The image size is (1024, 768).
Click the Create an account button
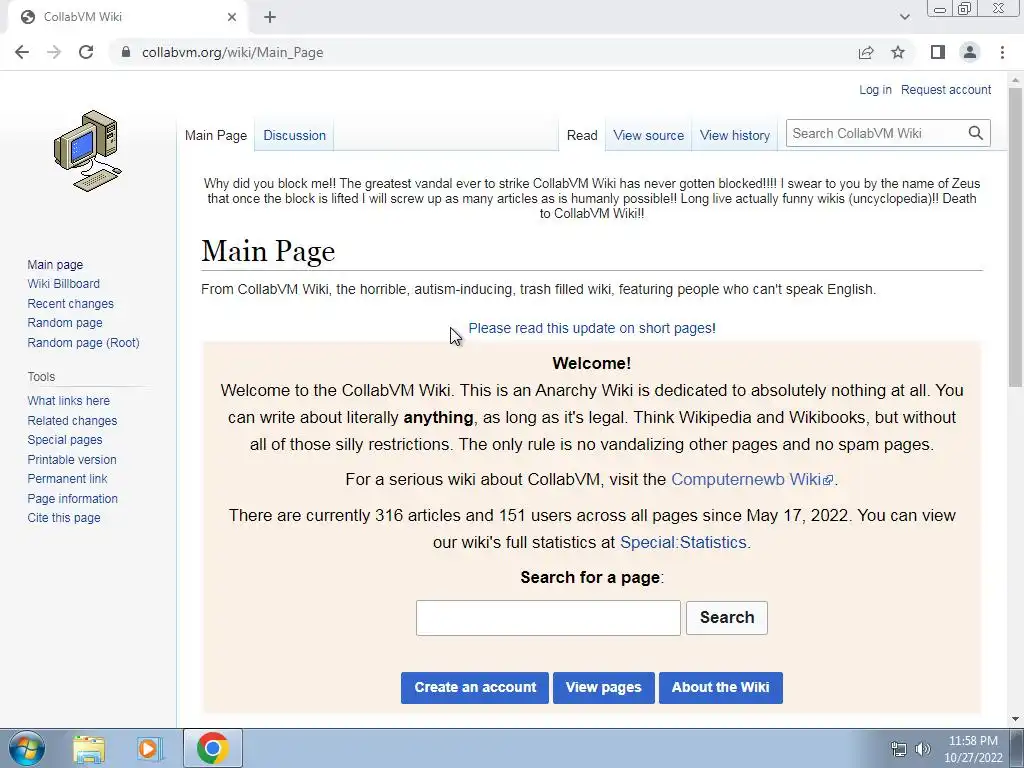click(x=475, y=688)
